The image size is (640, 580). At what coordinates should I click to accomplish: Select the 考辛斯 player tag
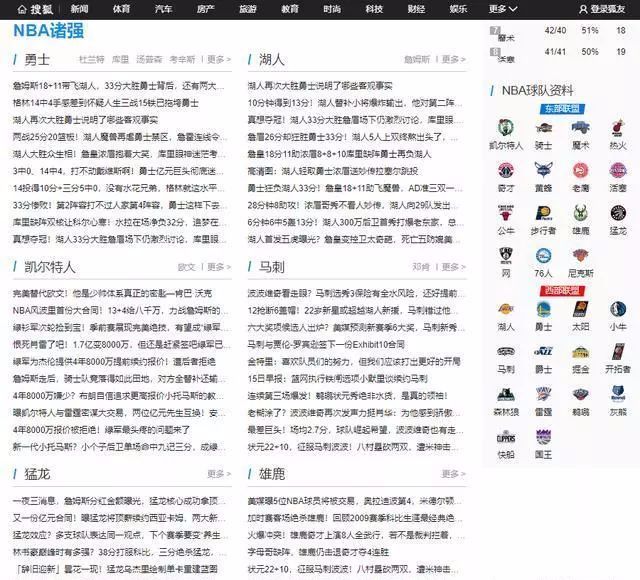[182, 60]
